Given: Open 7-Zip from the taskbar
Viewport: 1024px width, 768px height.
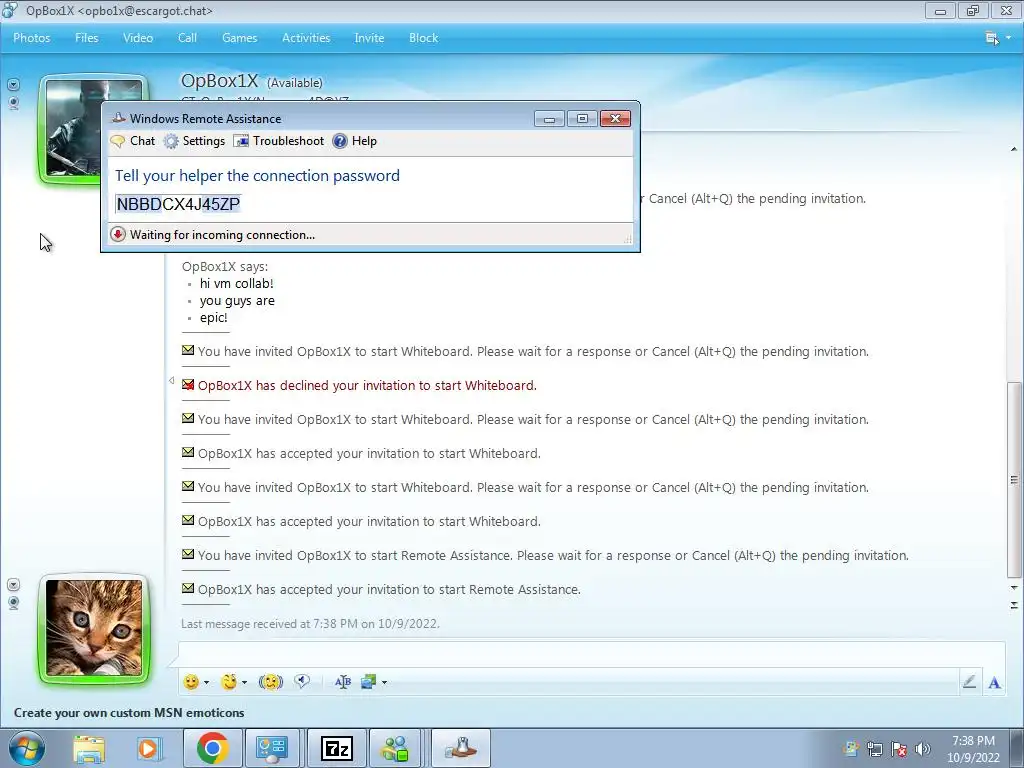Looking at the screenshot, I should (337, 748).
